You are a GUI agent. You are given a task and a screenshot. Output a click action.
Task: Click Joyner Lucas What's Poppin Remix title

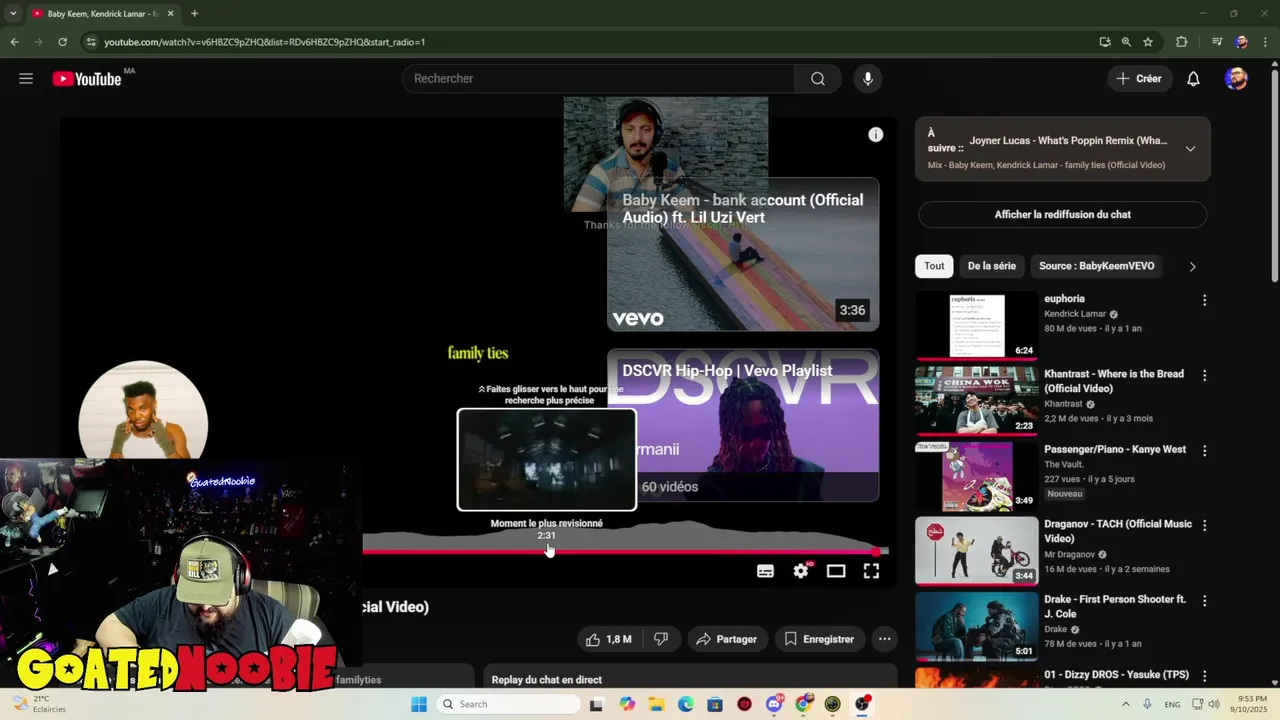(1068, 141)
